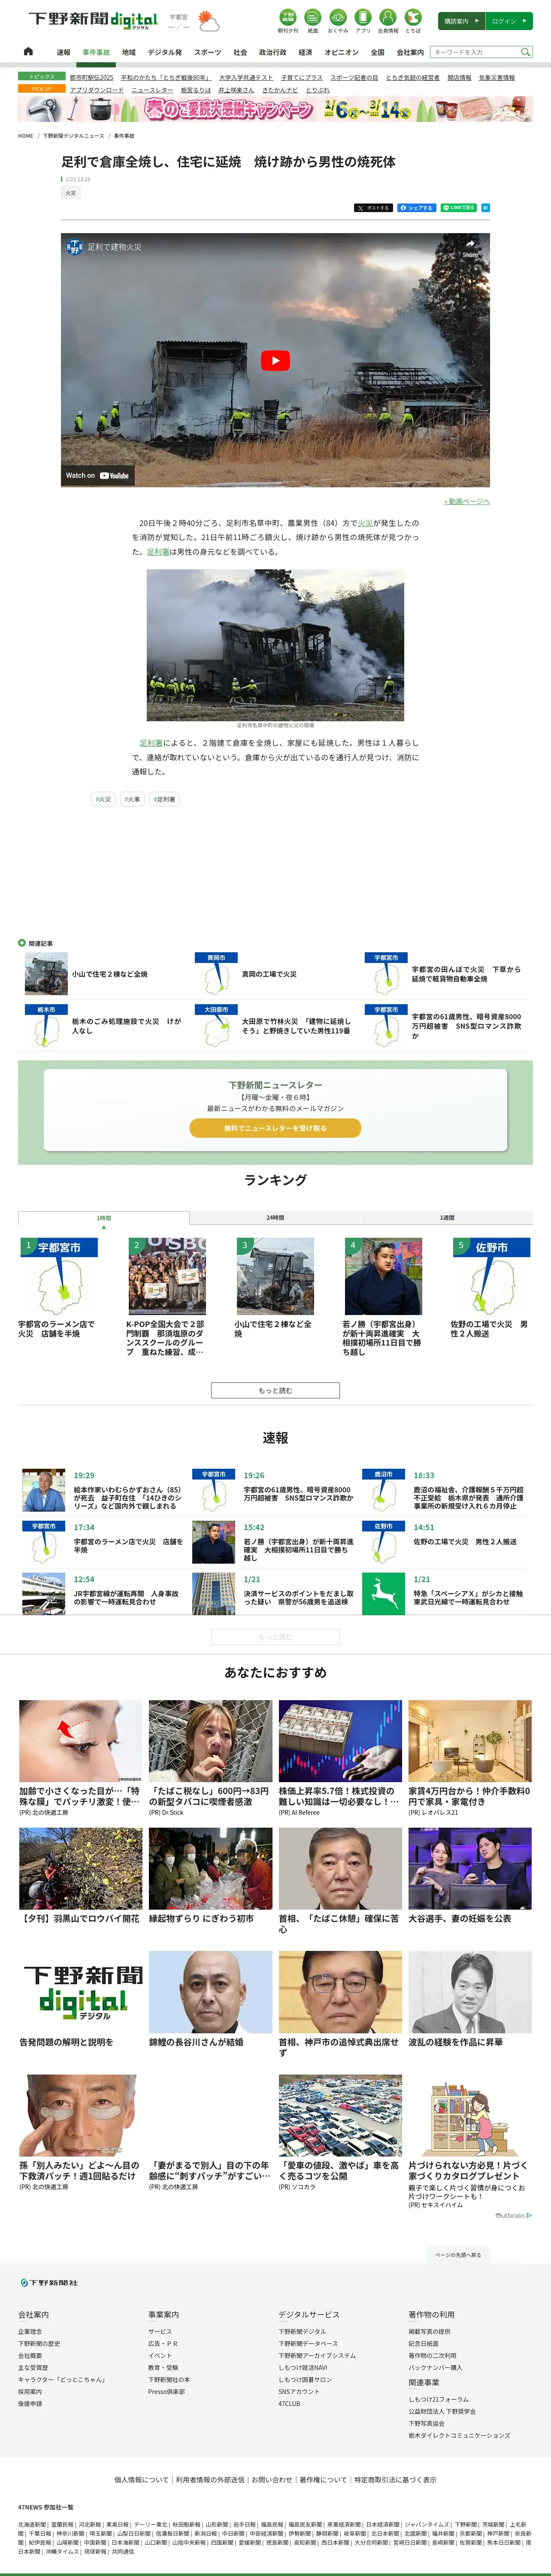Select the 1時間 ranking tab
Screen dimensions: 551x2576
104,1218
